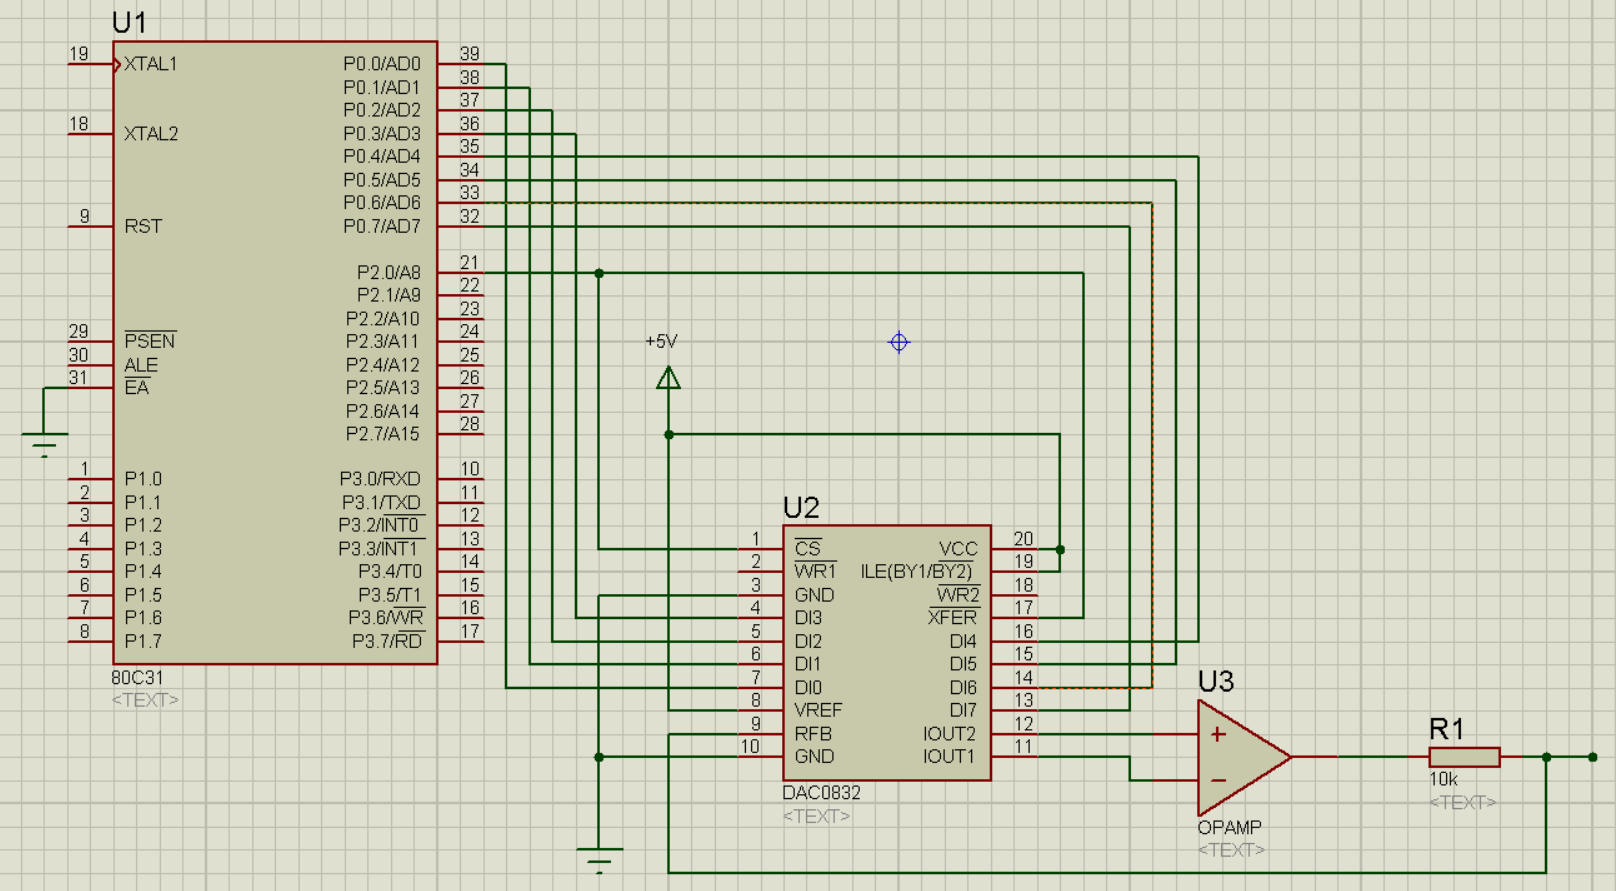Viewport: 1616px width, 891px height.
Task: Click the WR2 pin label
Action: coord(958,595)
